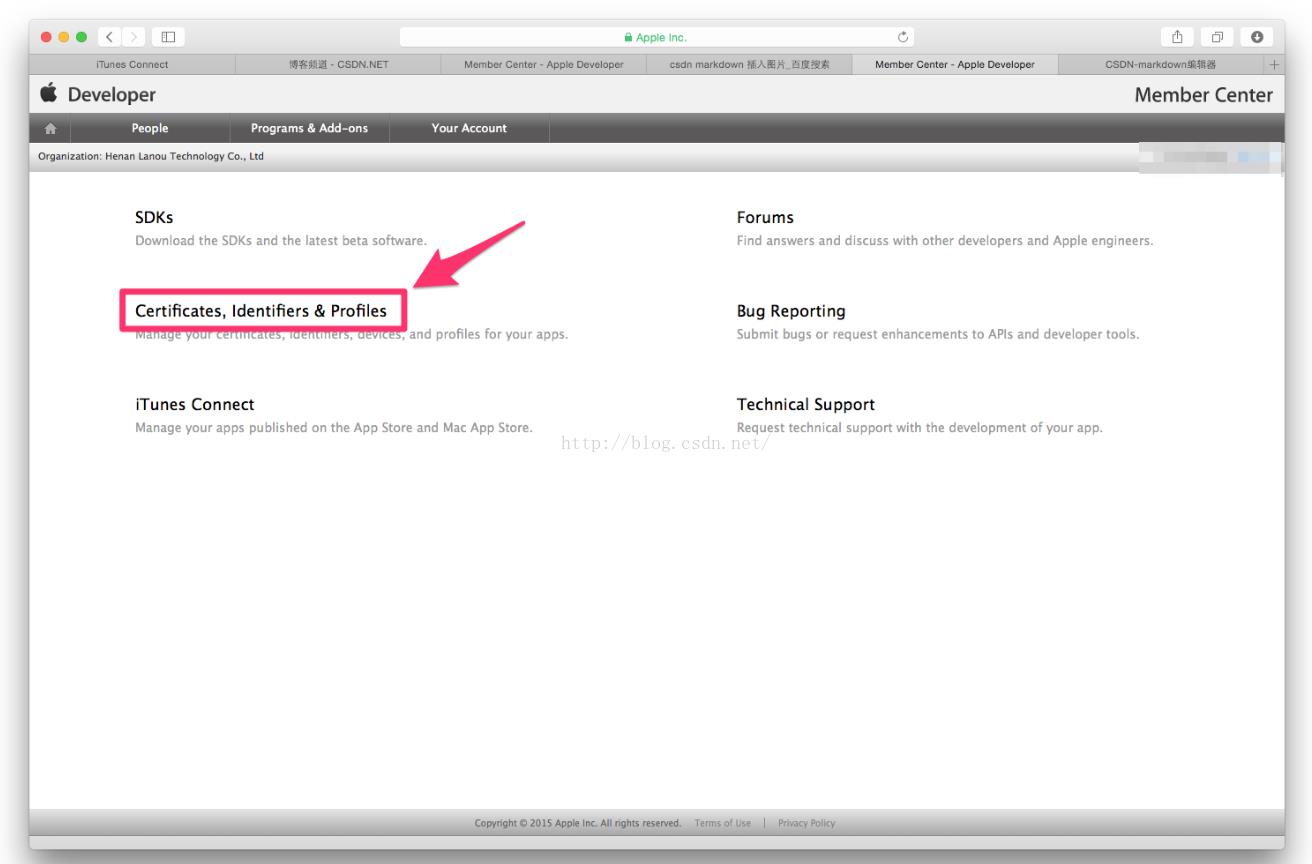Toggle Safari sidebar button

click(168, 38)
